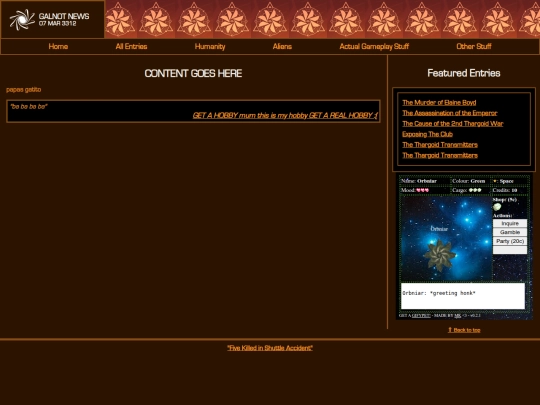The width and height of the screenshot is (540, 405).
Task: Click the Shop label in pet widget
Action: click(x=505, y=199)
